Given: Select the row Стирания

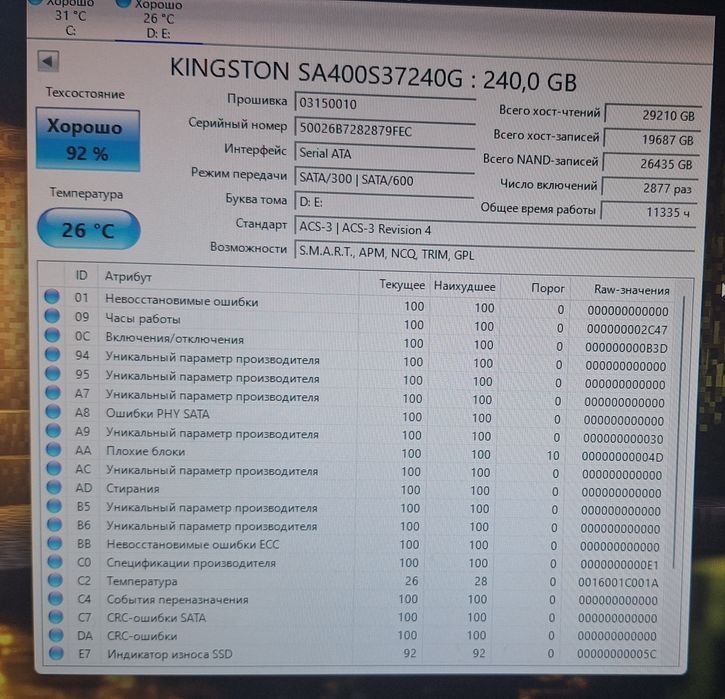Looking at the screenshot, I should [355, 490].
